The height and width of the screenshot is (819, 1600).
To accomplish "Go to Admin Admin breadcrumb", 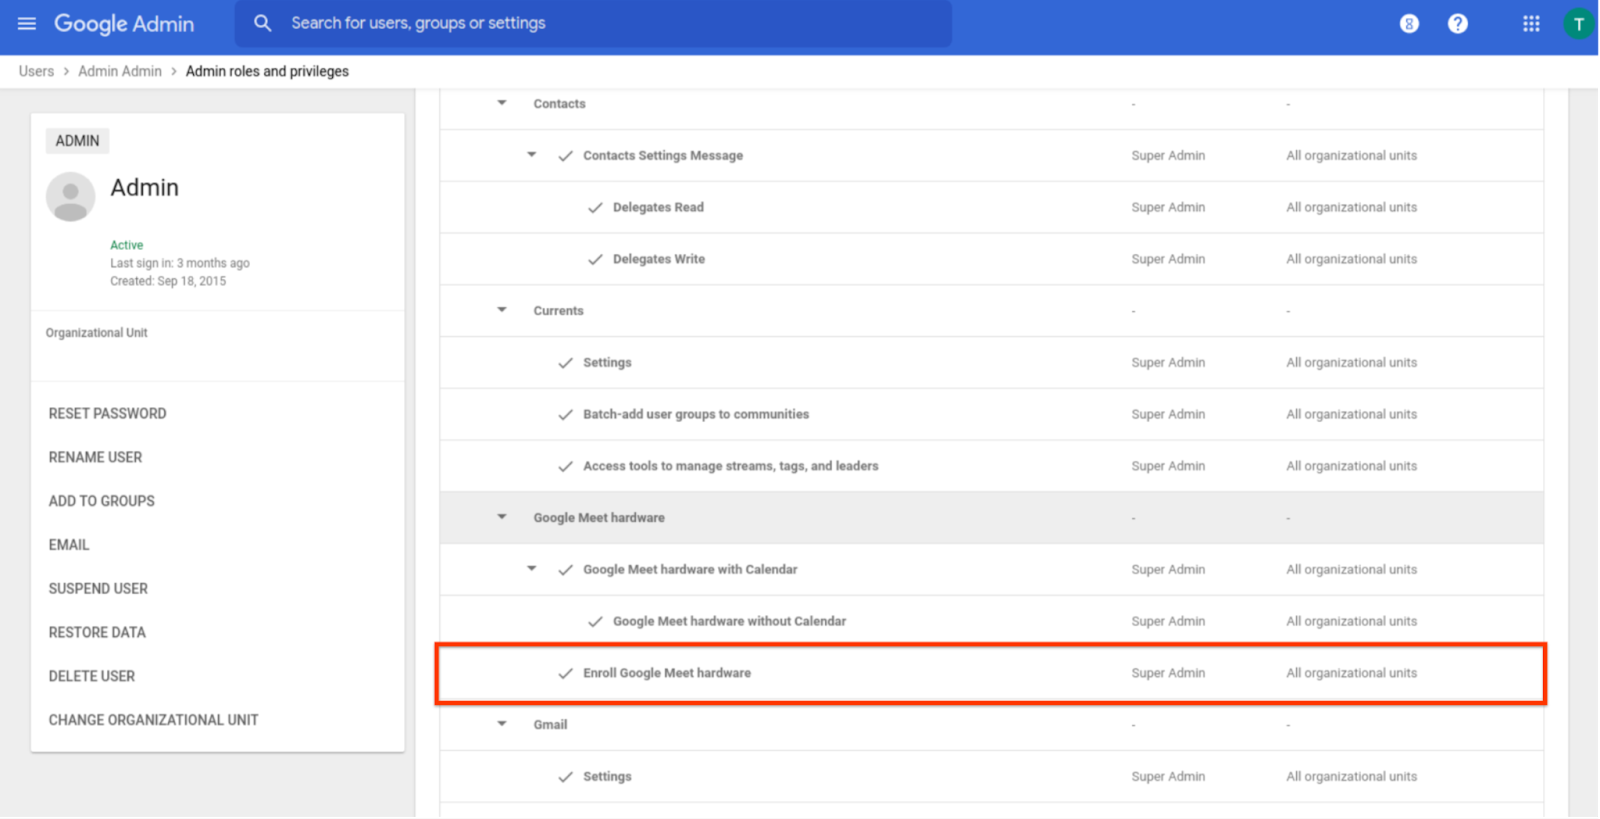I will tap(120, 71).
